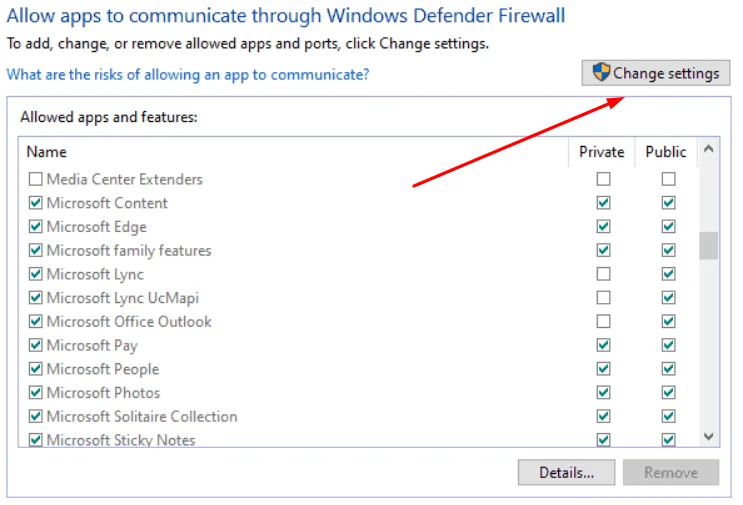
Task: Click the Public column header
Action: pyautogui.click(x=666, y=152)
